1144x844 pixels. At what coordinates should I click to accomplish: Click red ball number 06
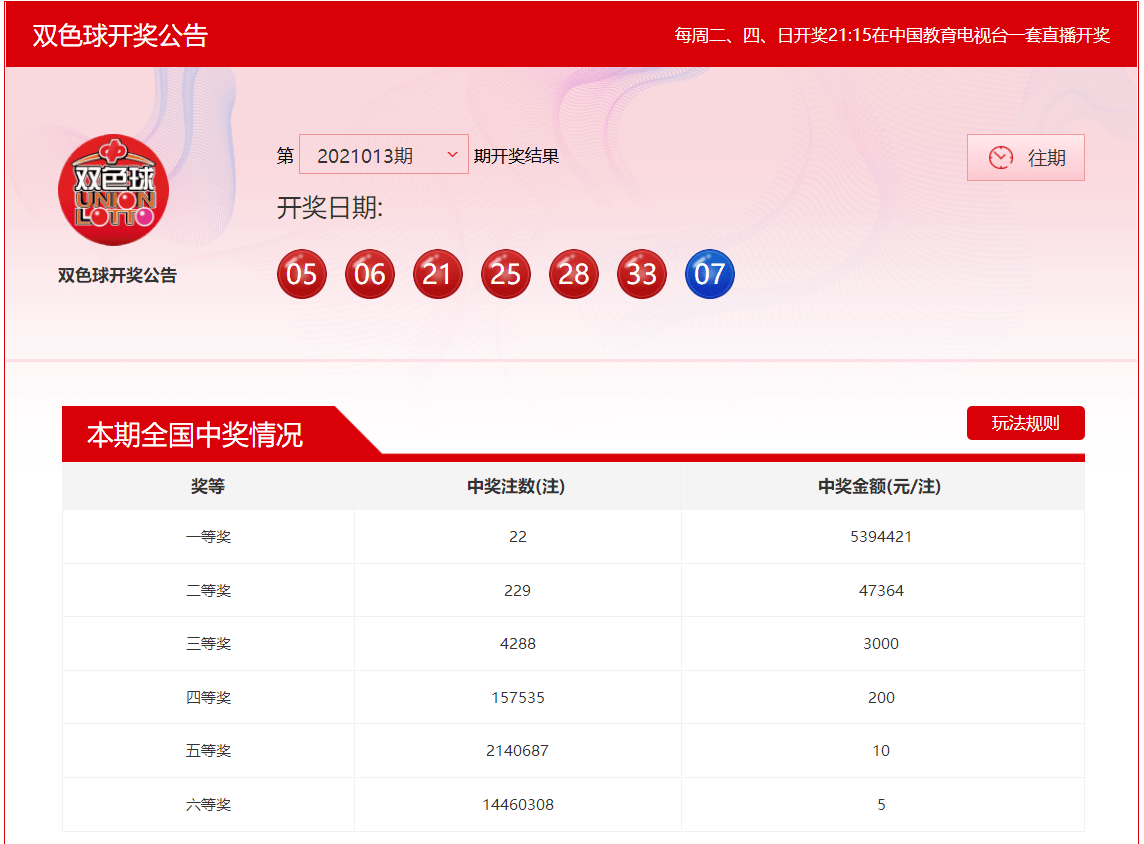(x=370, y=274)
